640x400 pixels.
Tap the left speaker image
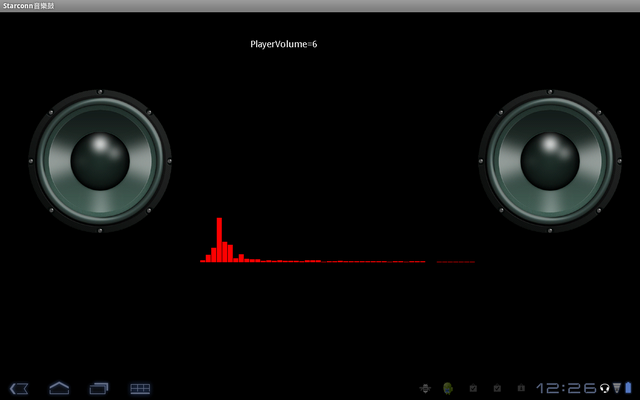[100, 161]
